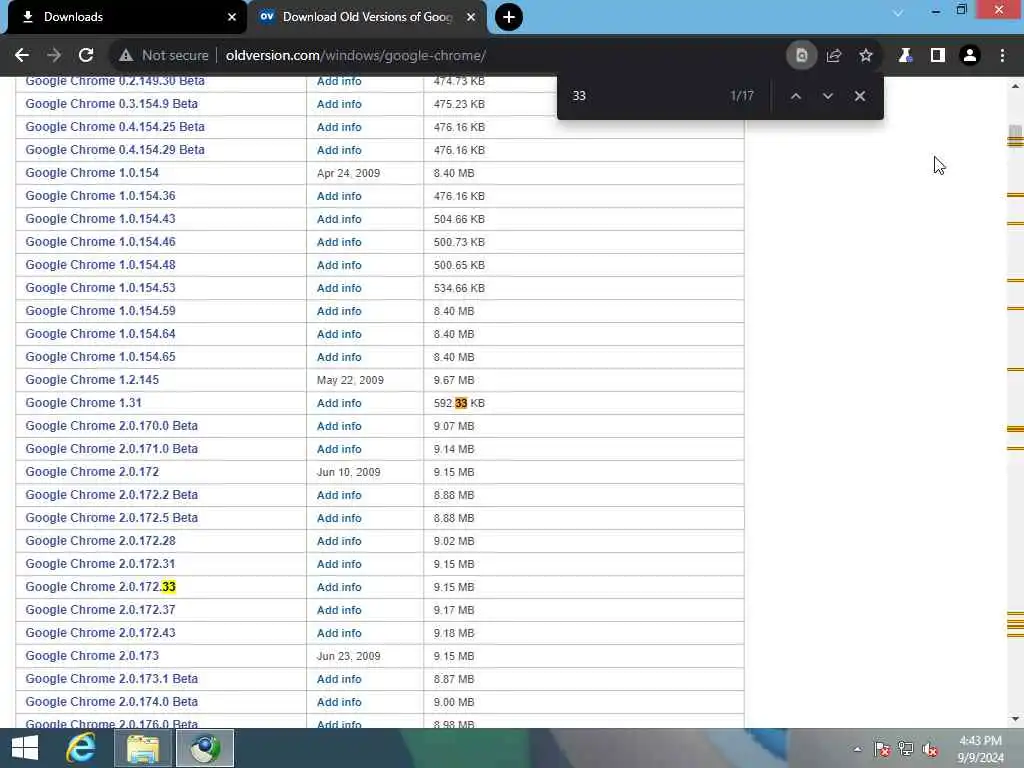This screenshot has height=768, width=1024.
Task: Open the Windows Start menu
Action: pos(25,748)
